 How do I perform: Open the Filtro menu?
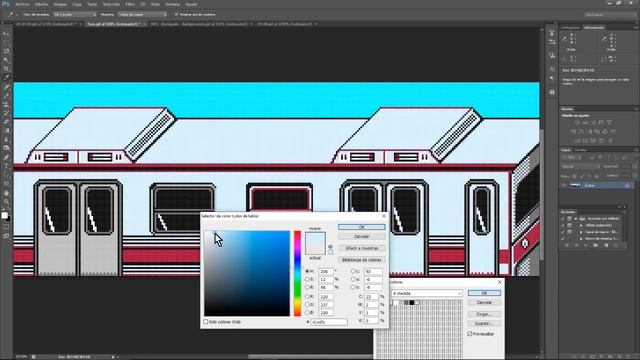pos(130,4)
